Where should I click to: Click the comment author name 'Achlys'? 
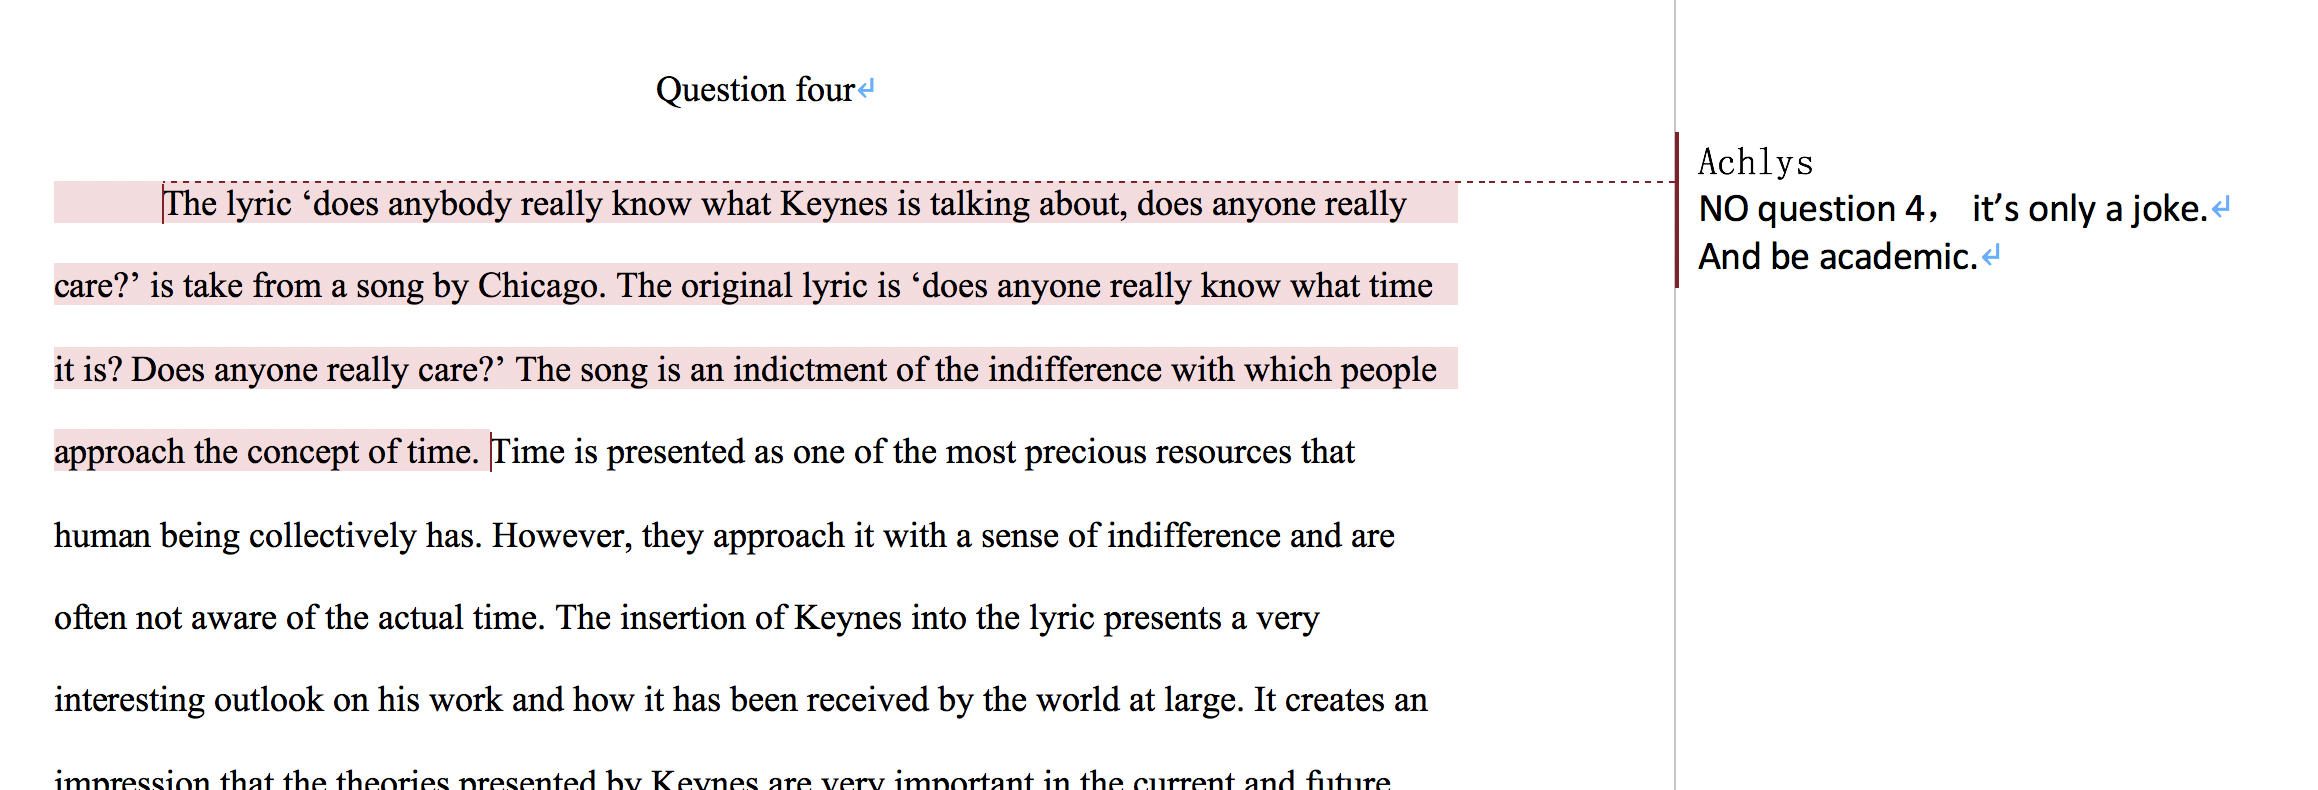click(1756, 162)
